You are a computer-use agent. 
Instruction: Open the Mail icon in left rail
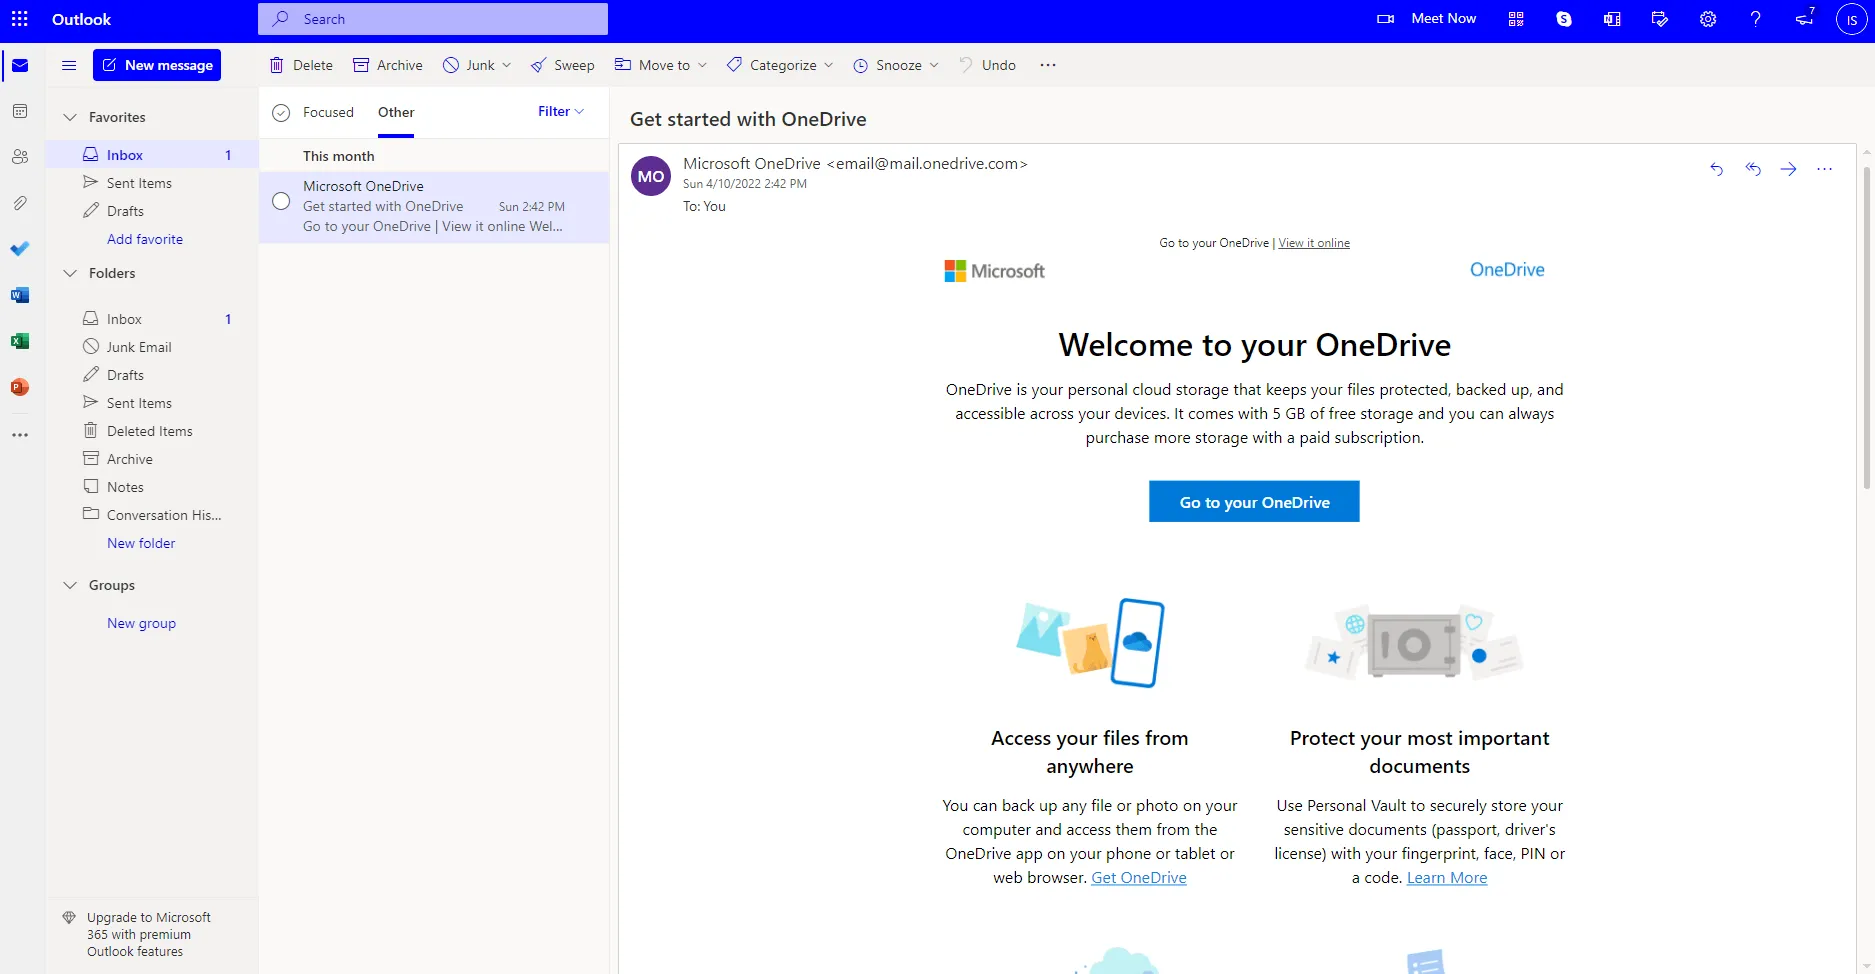click(x=20, y=66)
